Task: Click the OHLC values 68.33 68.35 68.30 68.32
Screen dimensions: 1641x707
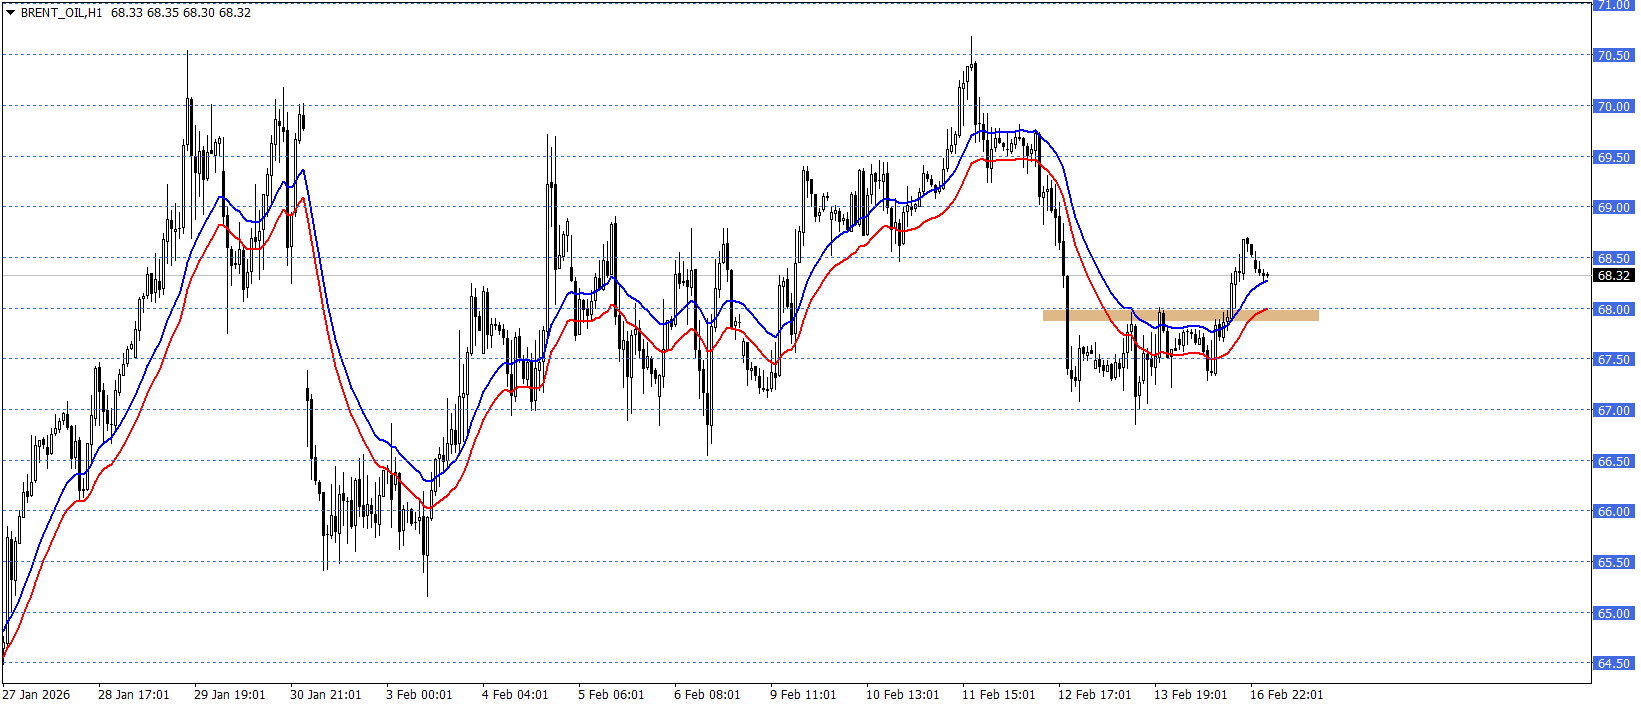Action: [181, 13]
